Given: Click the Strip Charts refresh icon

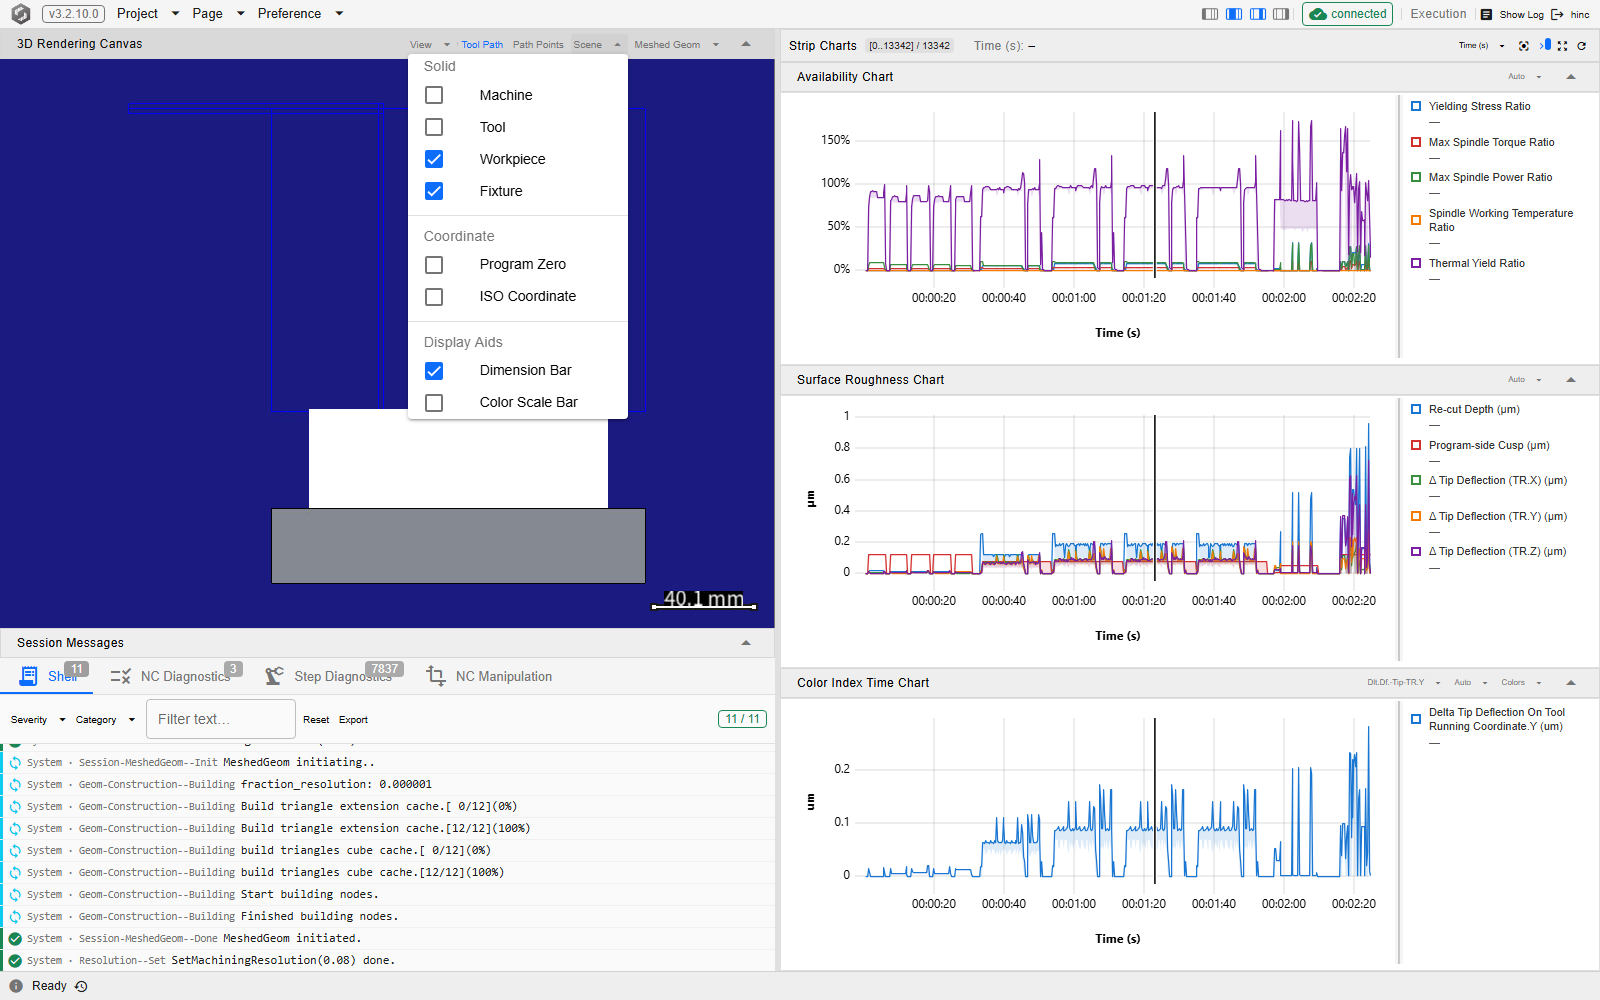Looking at the screenshot, I should (x=1581, y=46).
